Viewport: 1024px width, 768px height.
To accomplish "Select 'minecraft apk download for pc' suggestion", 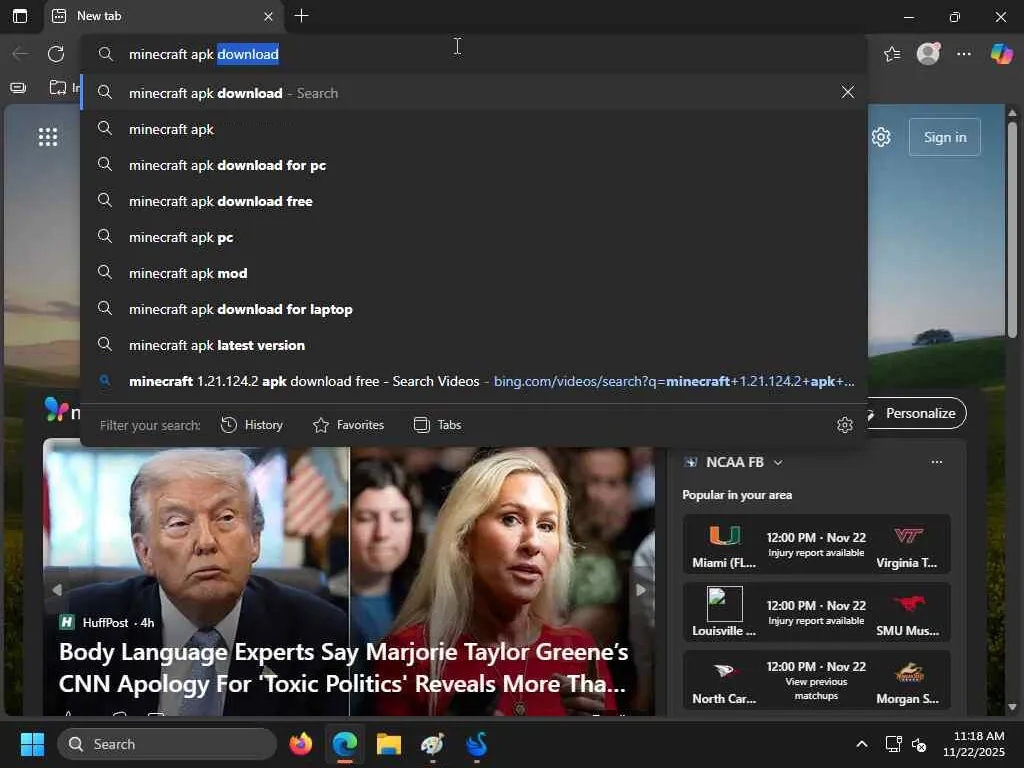I will (474, 165).
